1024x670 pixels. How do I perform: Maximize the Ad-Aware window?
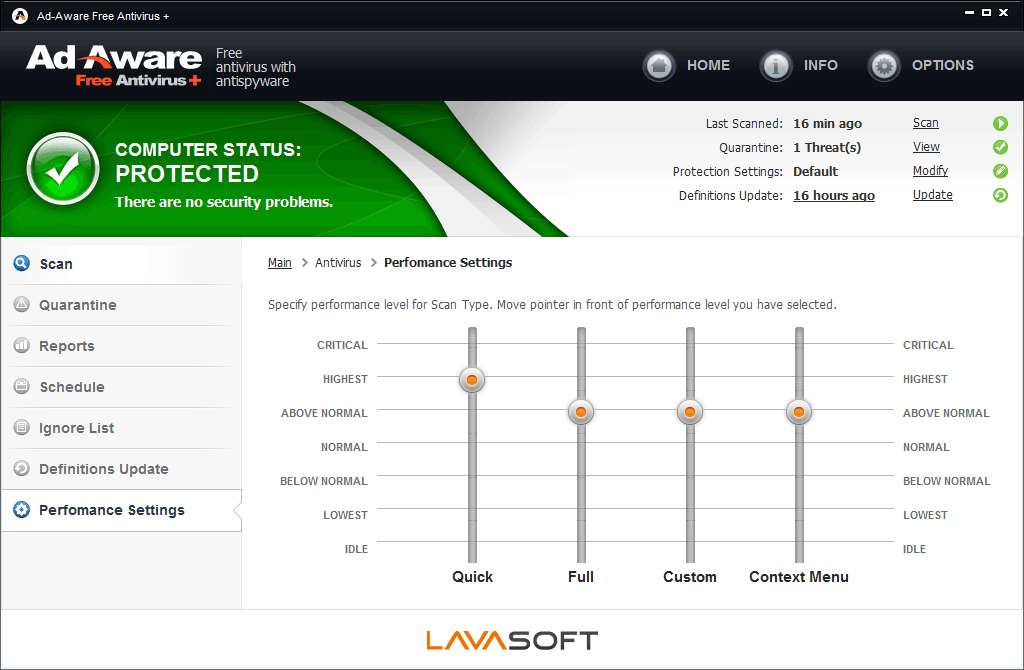[x=986, y=13]
